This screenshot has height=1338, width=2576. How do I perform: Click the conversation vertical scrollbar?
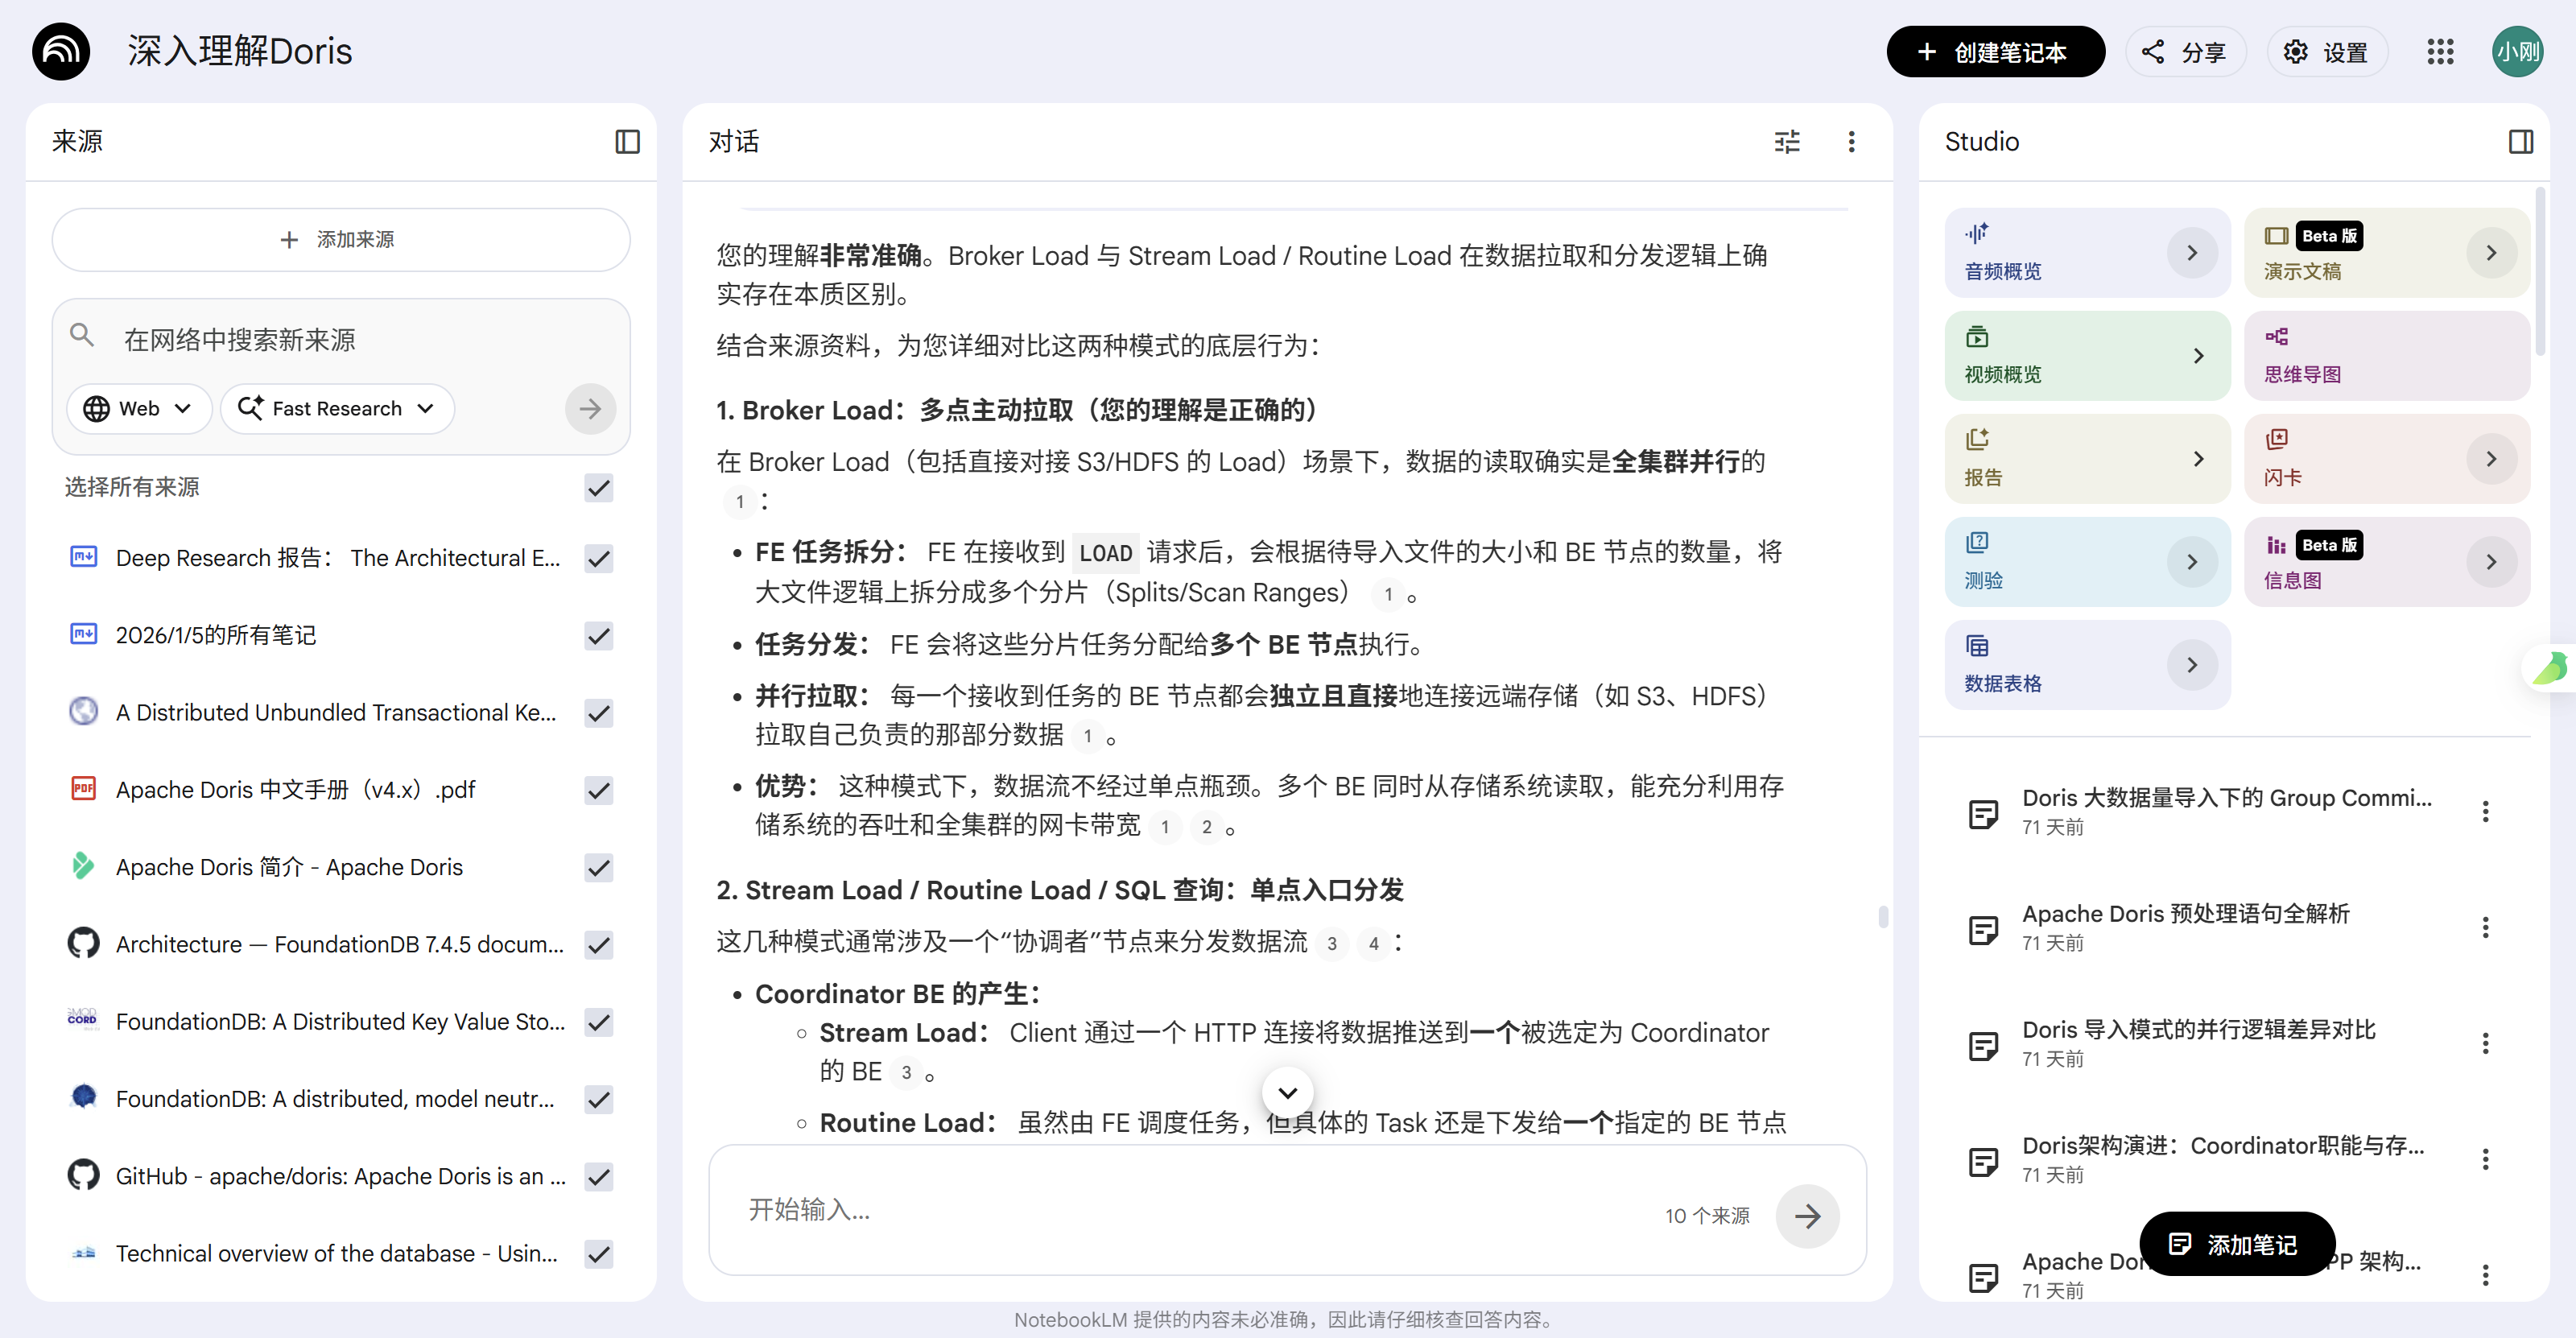tap(1883, 916)
